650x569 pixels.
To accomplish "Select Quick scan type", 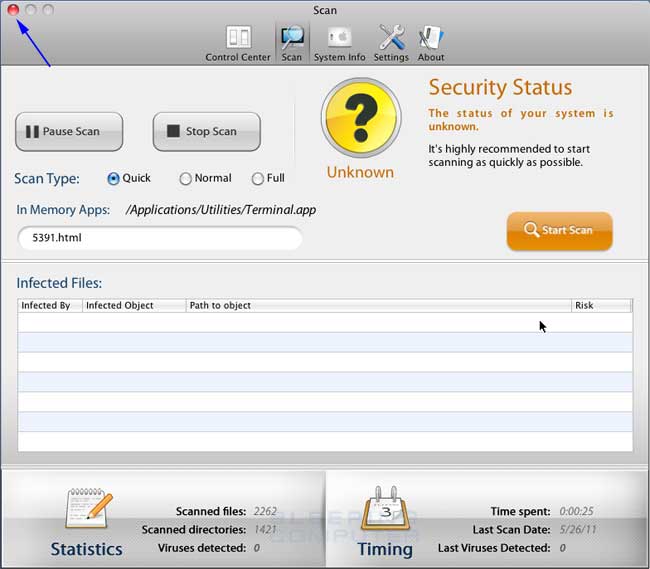I will (113, 179).
